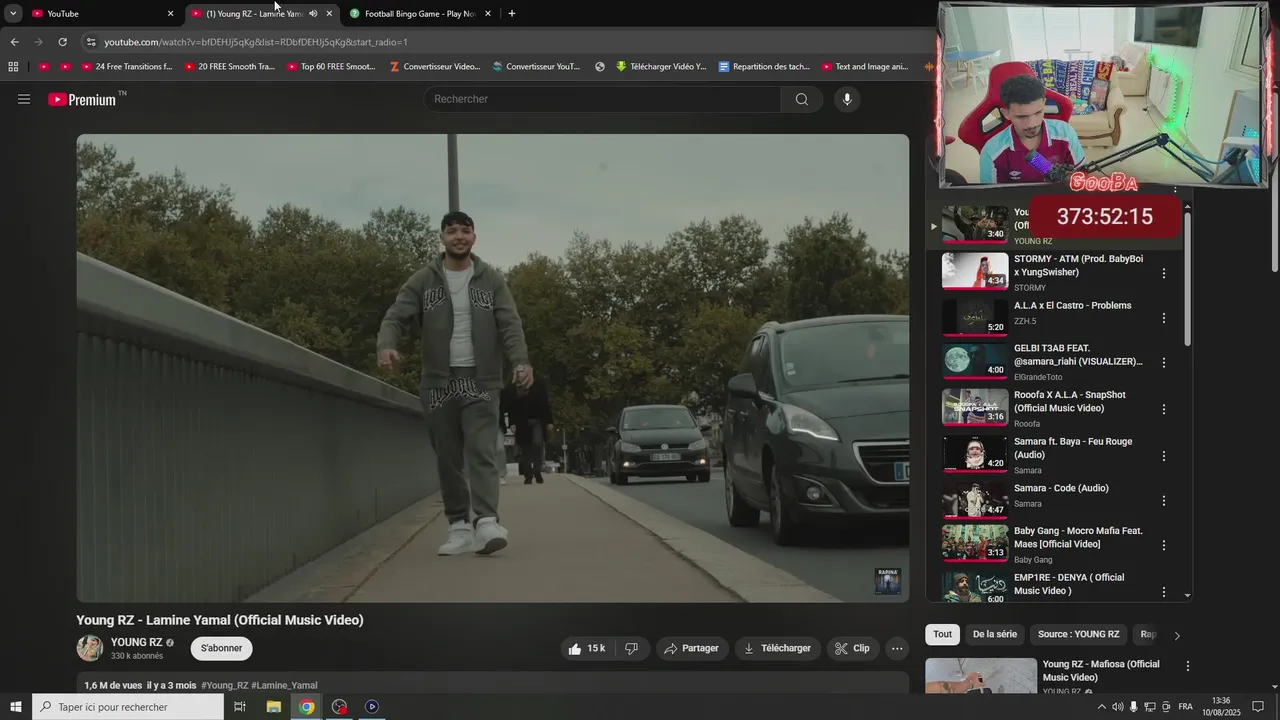The image size is (1280, 720).
Task: Dislike the video with thumbs down
Action: [631, 648]
